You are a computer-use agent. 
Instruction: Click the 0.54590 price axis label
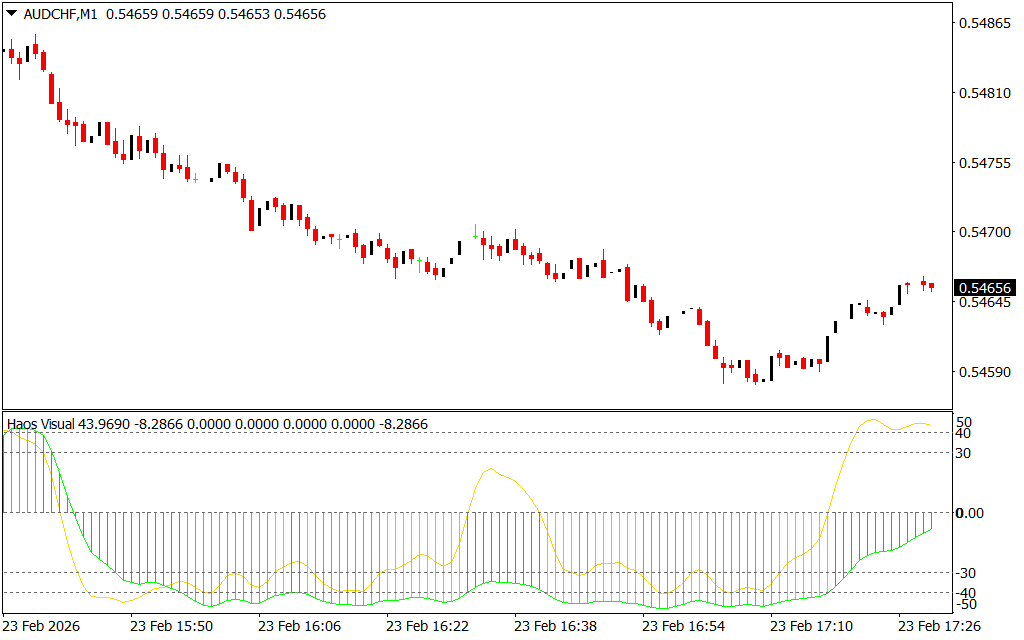tap(984, 372)
